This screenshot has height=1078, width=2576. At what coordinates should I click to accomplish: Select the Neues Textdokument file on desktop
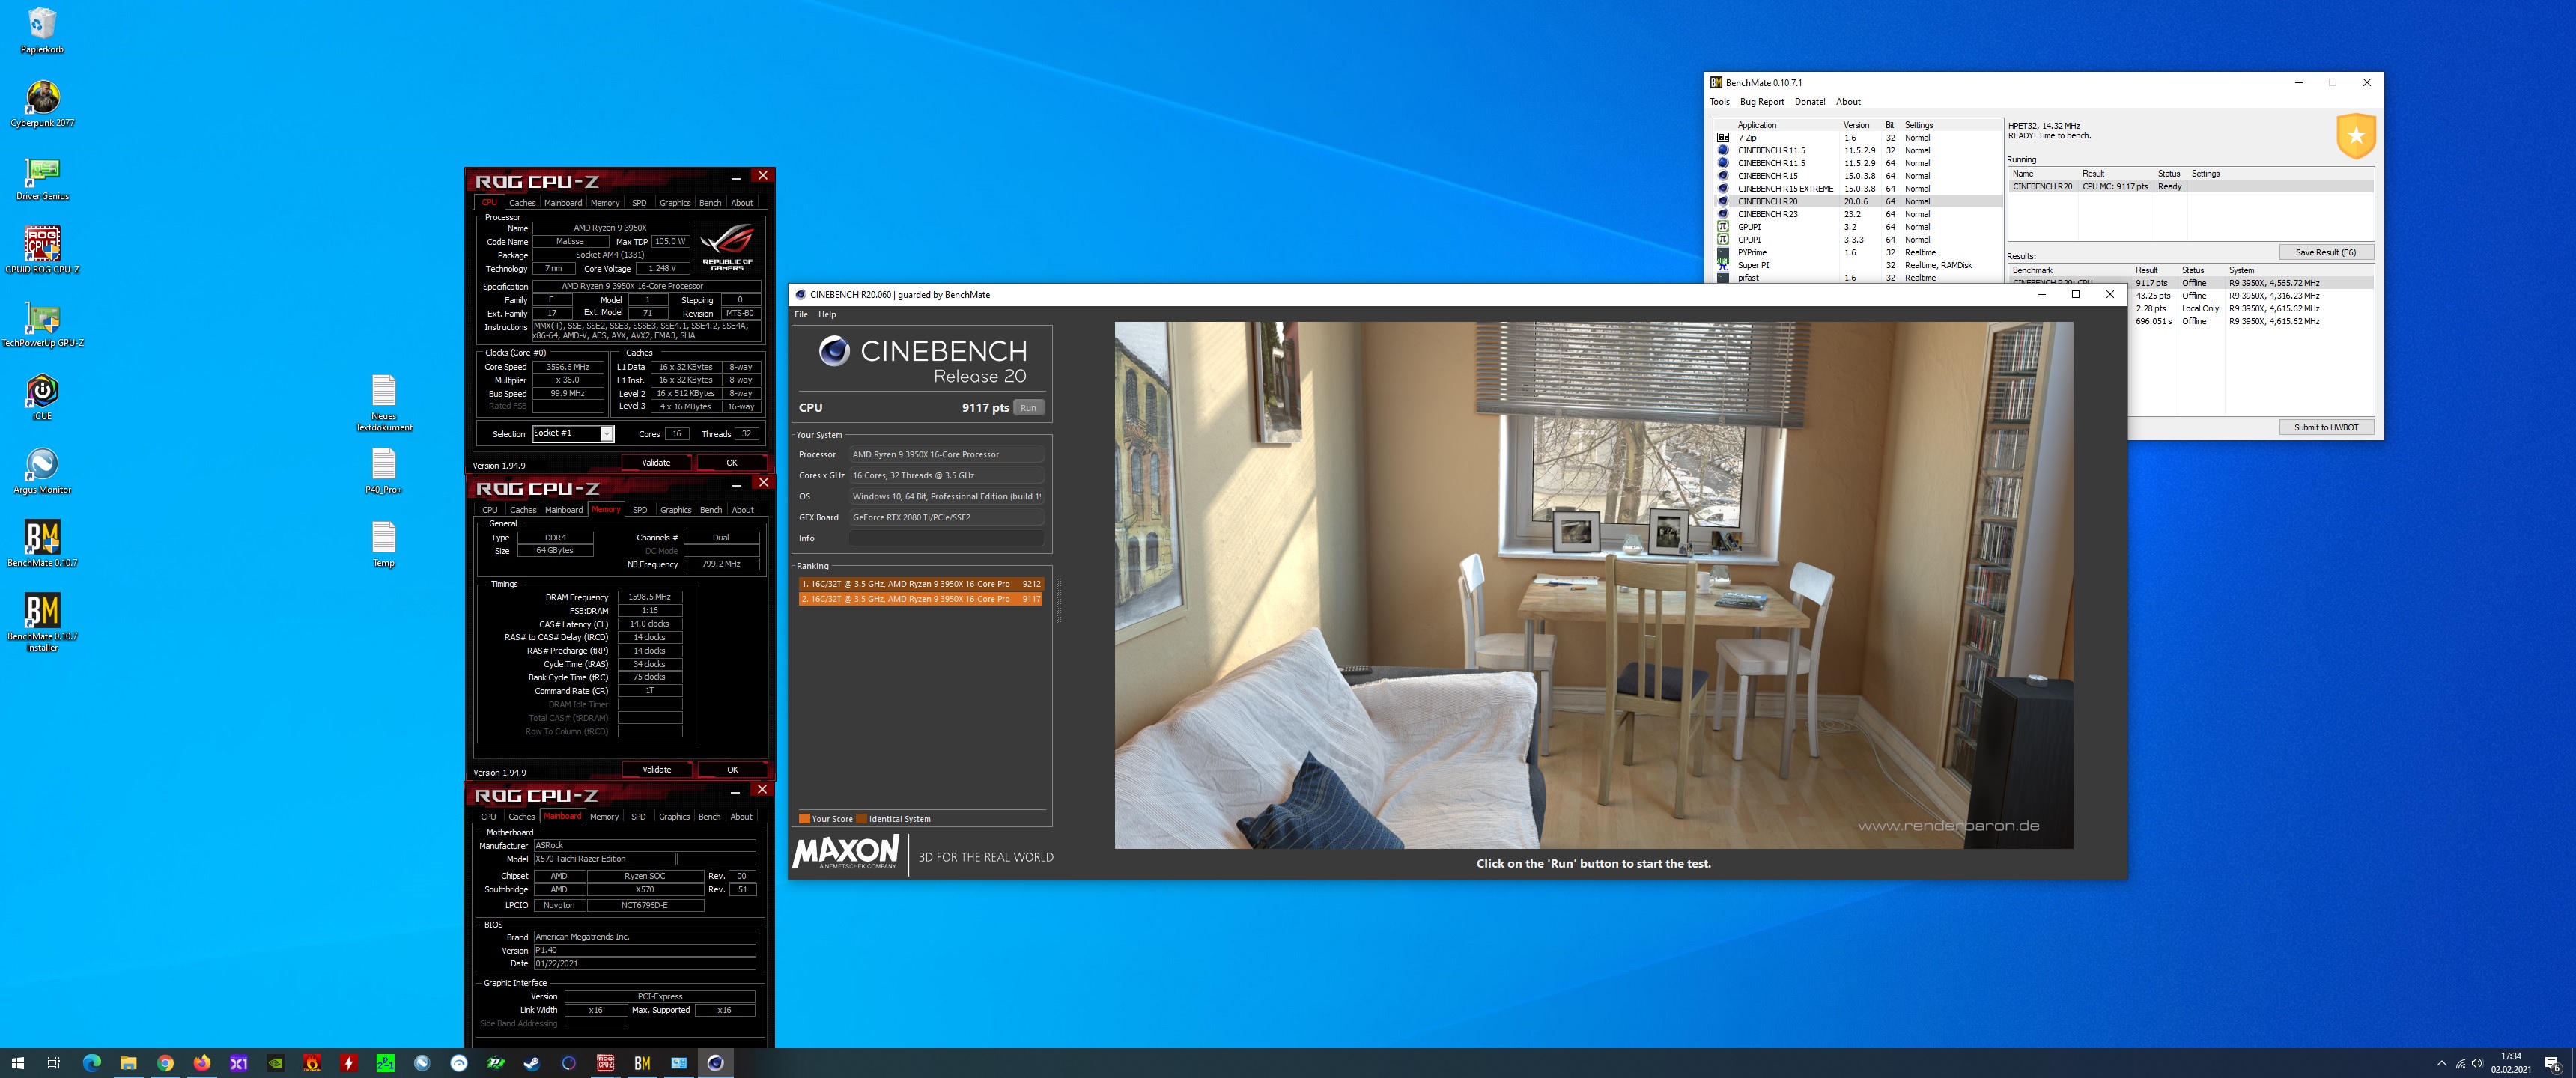tap(384, 402)
